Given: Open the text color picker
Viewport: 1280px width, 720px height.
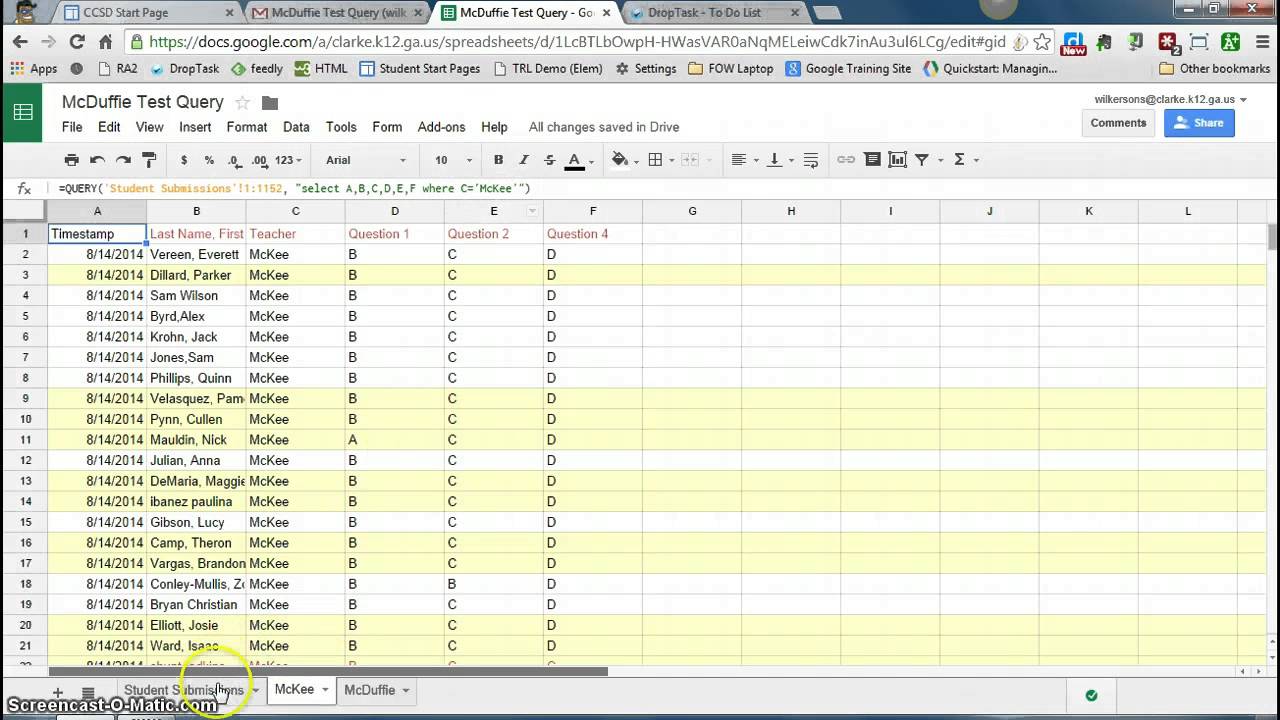Looking at the screenshot, I should [580, 160].
